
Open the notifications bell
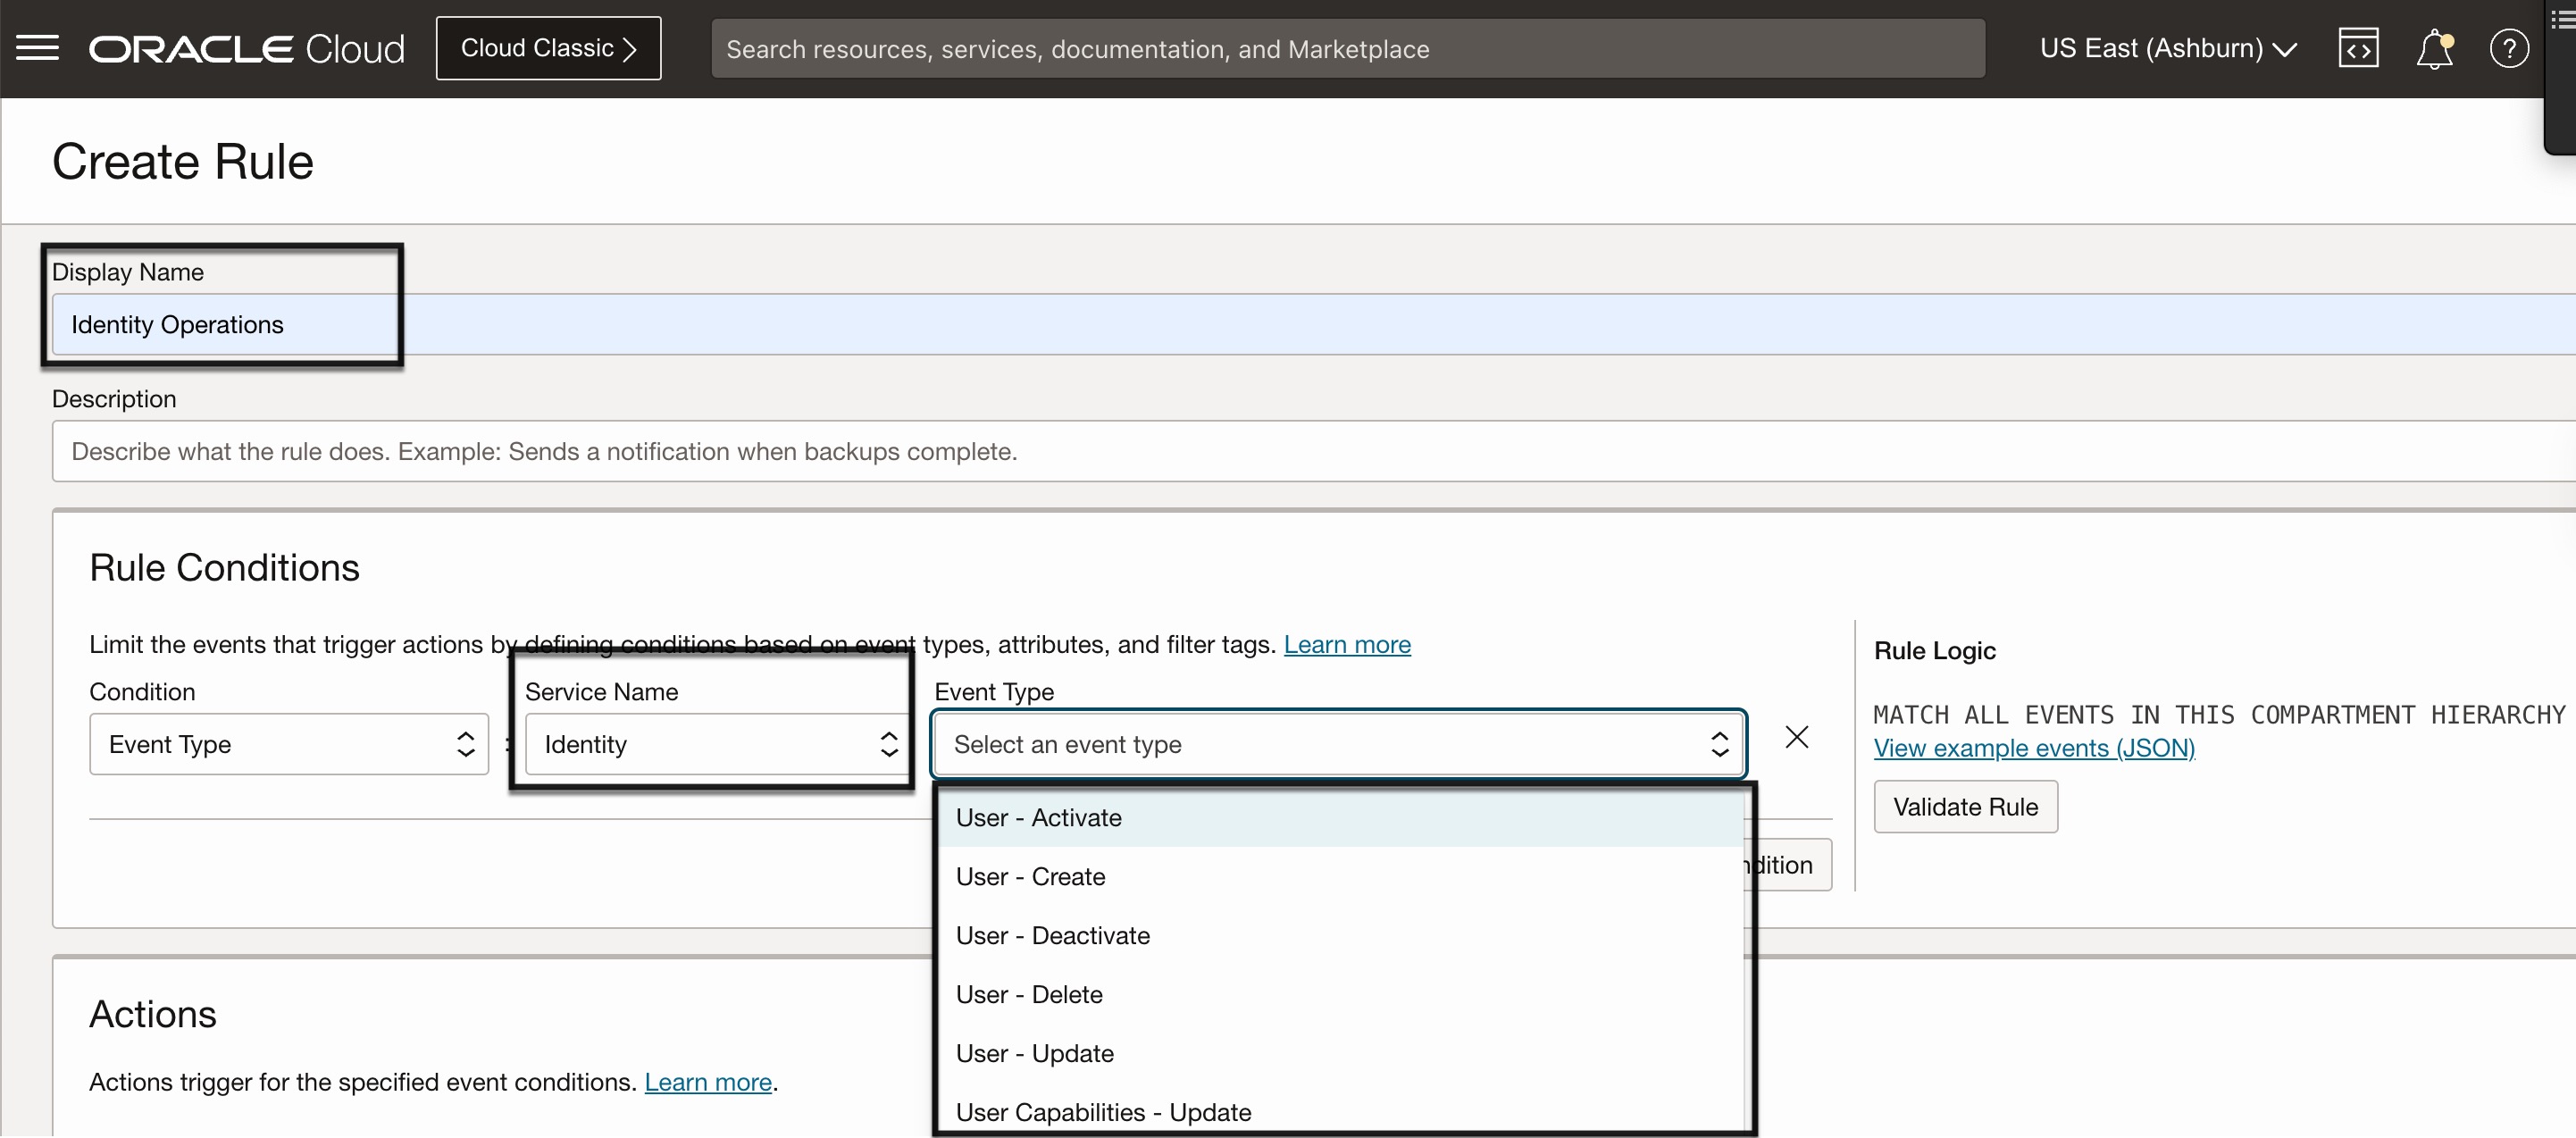(2433, 48)
